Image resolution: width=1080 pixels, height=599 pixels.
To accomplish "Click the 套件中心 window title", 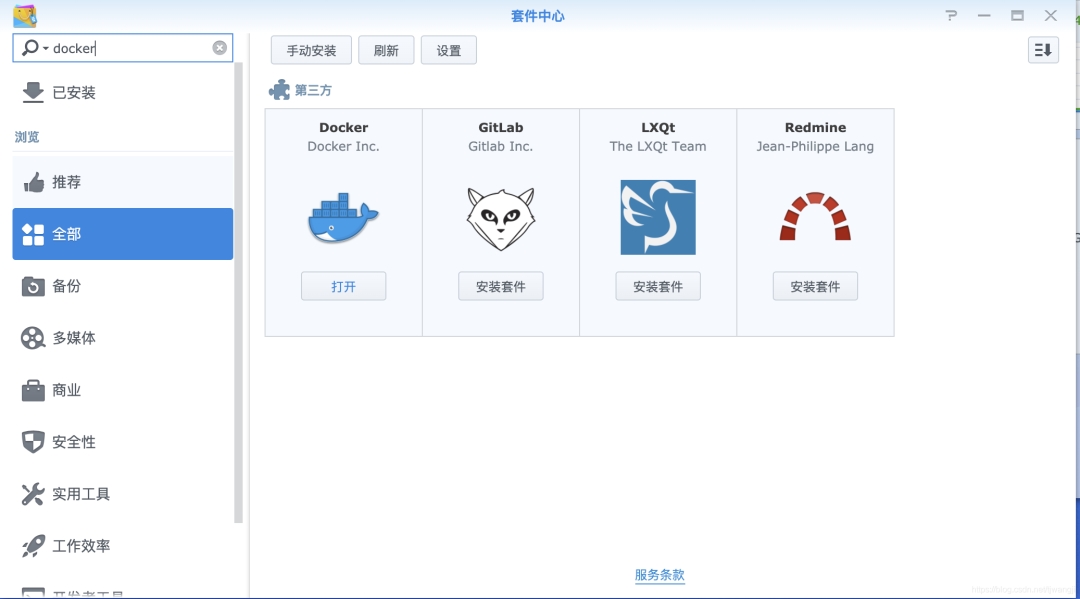I will (x=538, y=16).
